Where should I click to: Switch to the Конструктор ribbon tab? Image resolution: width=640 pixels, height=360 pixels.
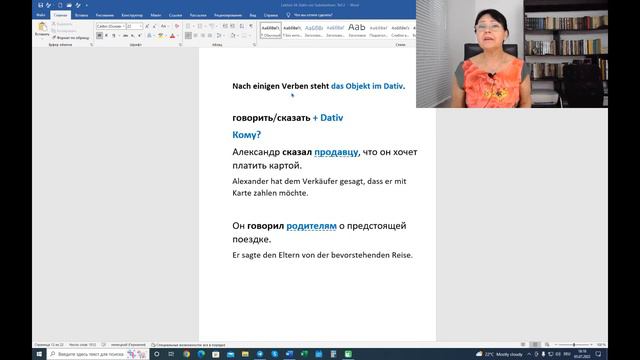coord(132,15)
